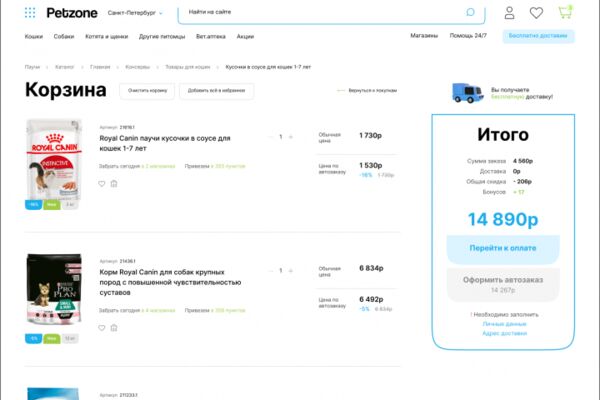600x400 pixels.
Task: Click the Оформить автозаказ button
Action: coord(503,284)
